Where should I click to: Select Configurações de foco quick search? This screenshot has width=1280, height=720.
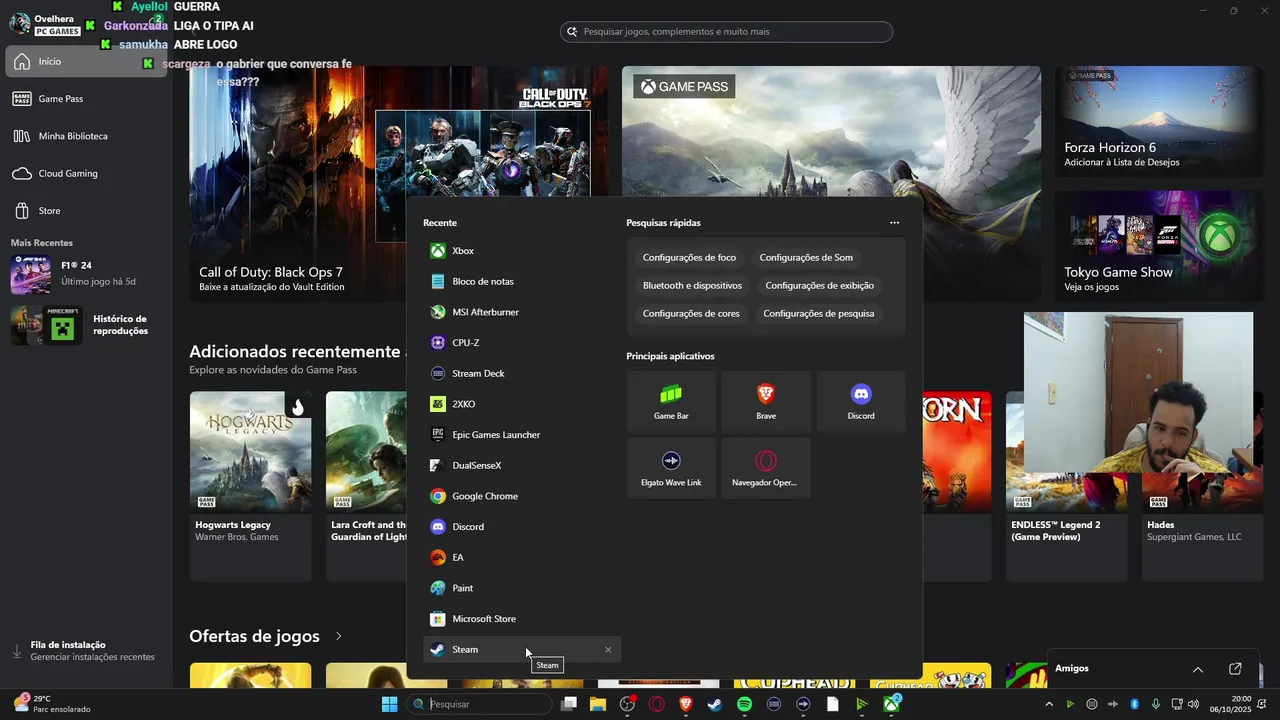tap(689, 258)
